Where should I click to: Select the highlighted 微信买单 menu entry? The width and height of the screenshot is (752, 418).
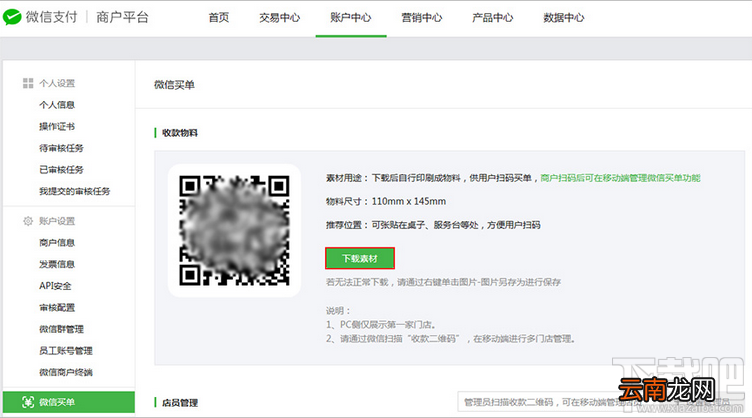click(x=69, y=402)
